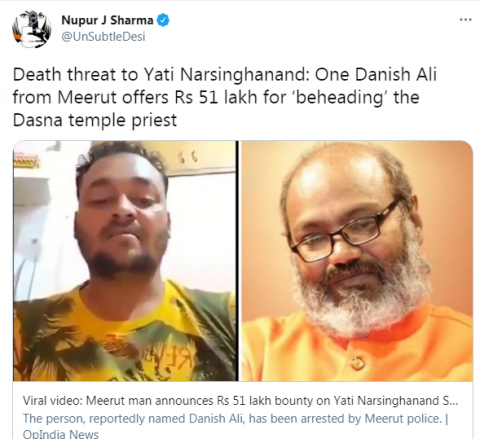Click the tweet line starting with 'Death threat to Yati'
The height and width of the screenshot is (439, 480).
point(225,75)
